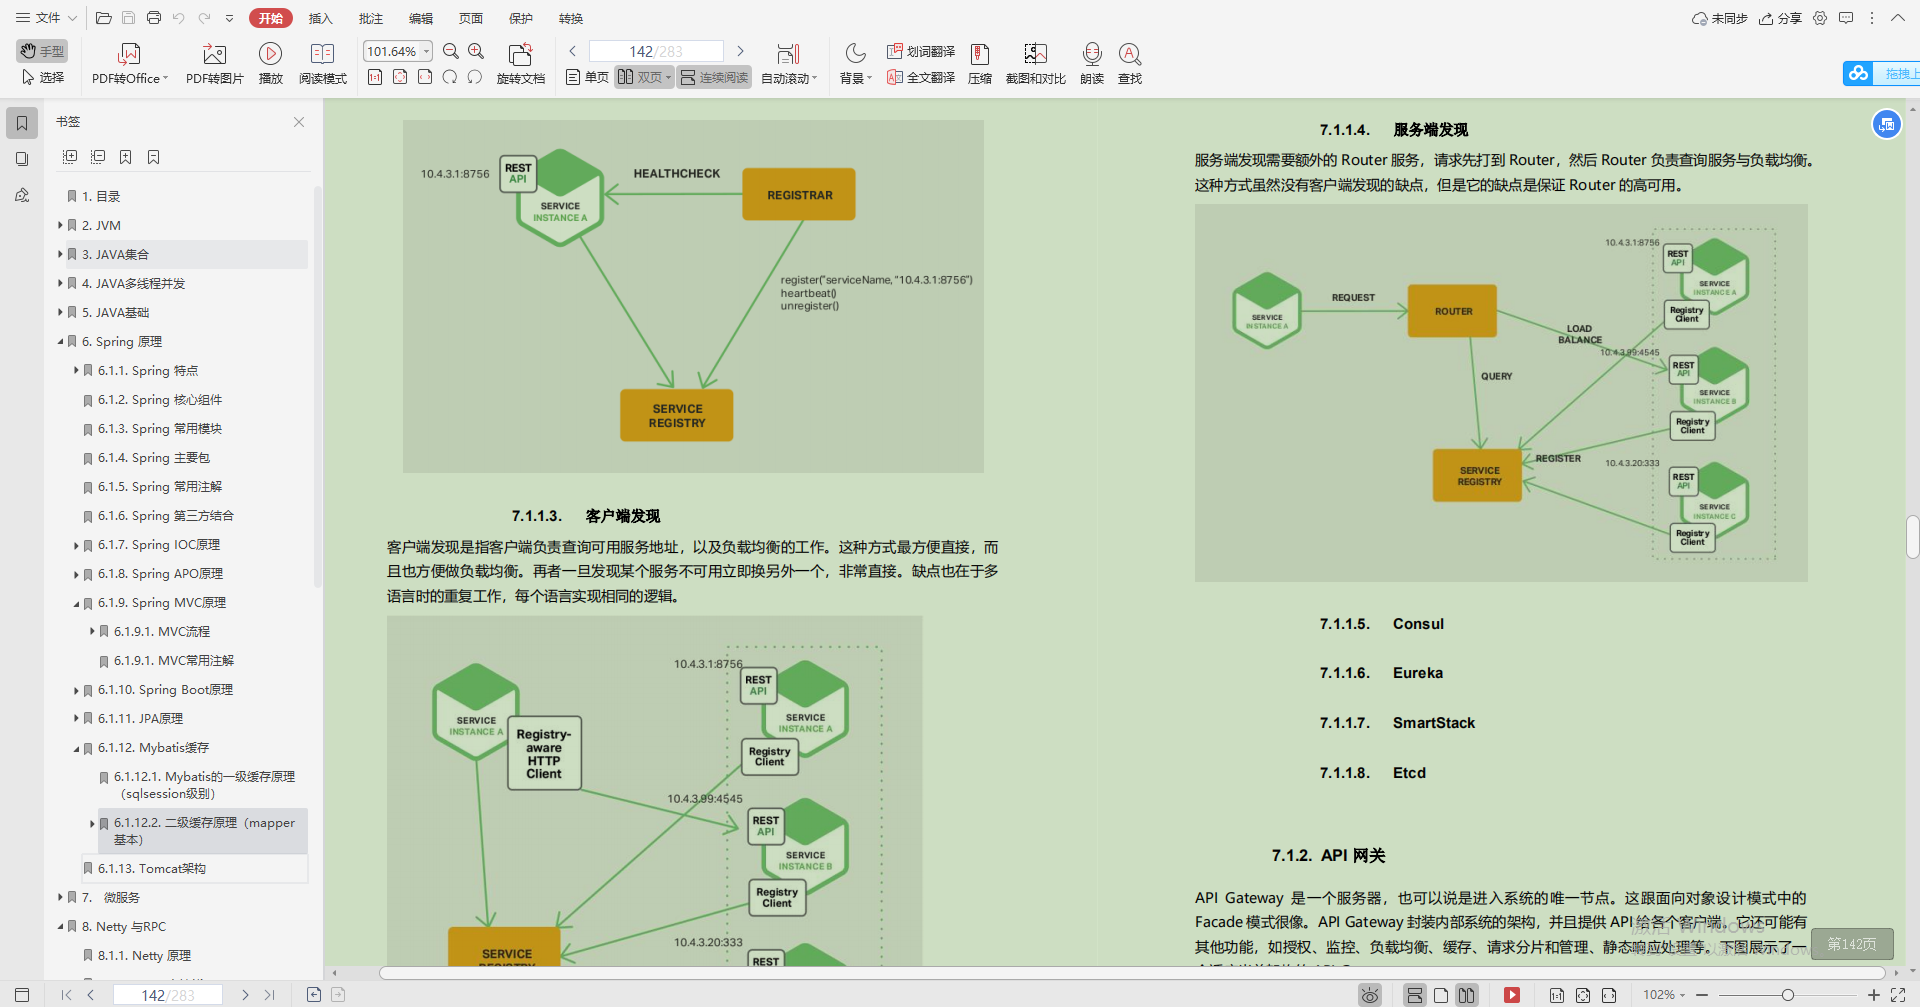Toggle 连续阅读 continuous reading
This screenshot has height=1007, width=1920.
(714, 77)
